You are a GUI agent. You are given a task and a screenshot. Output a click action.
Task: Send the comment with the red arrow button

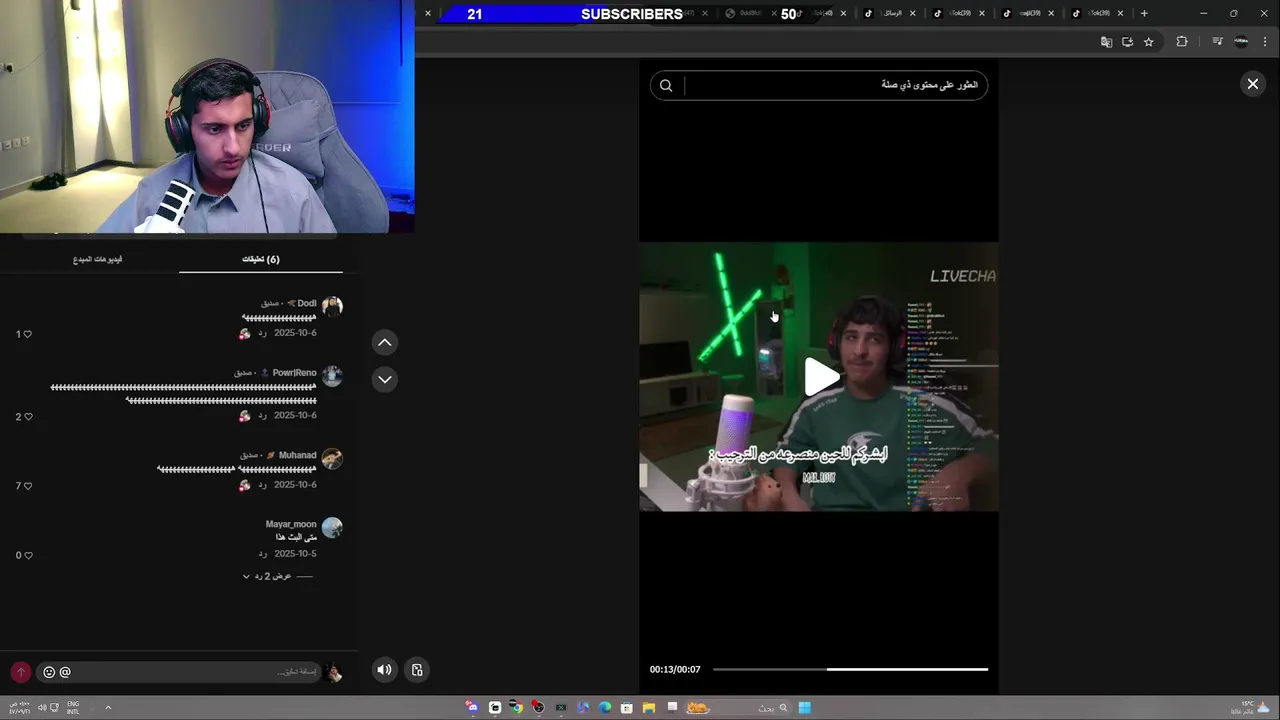(20, 672)
